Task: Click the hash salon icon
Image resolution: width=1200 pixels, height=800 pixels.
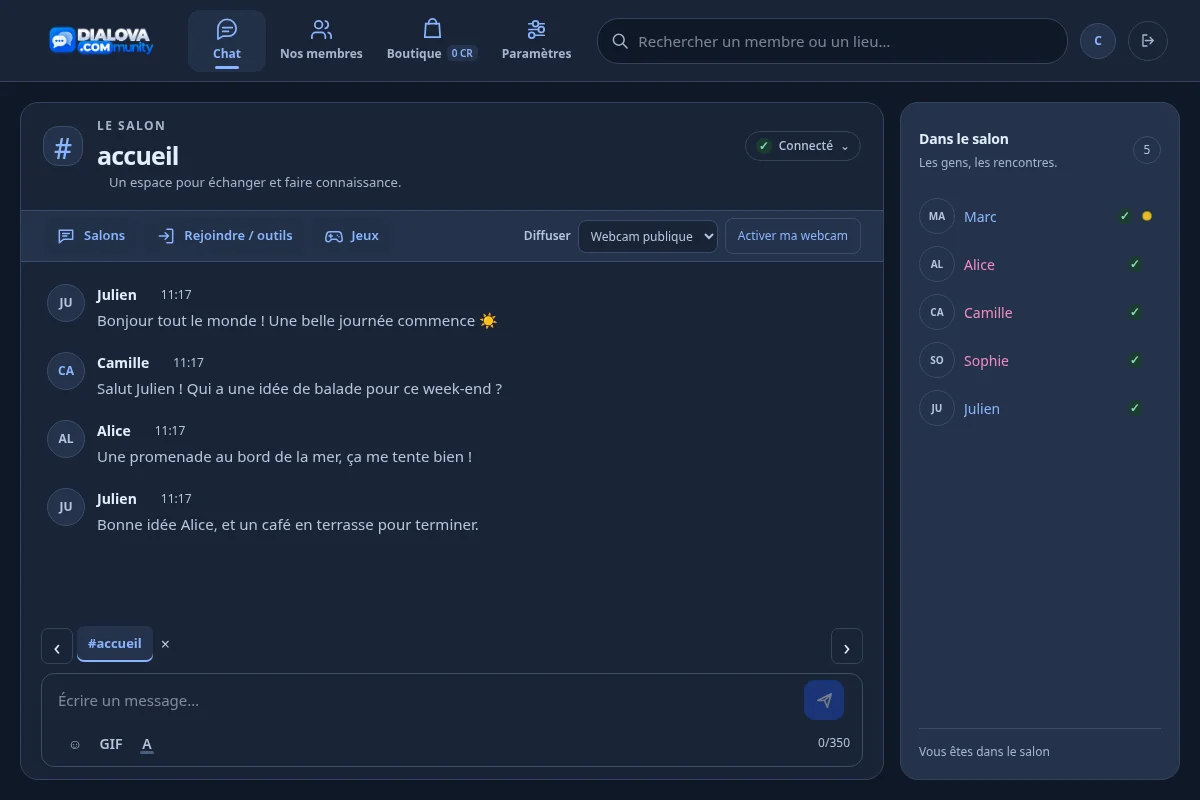Action: 63,148
